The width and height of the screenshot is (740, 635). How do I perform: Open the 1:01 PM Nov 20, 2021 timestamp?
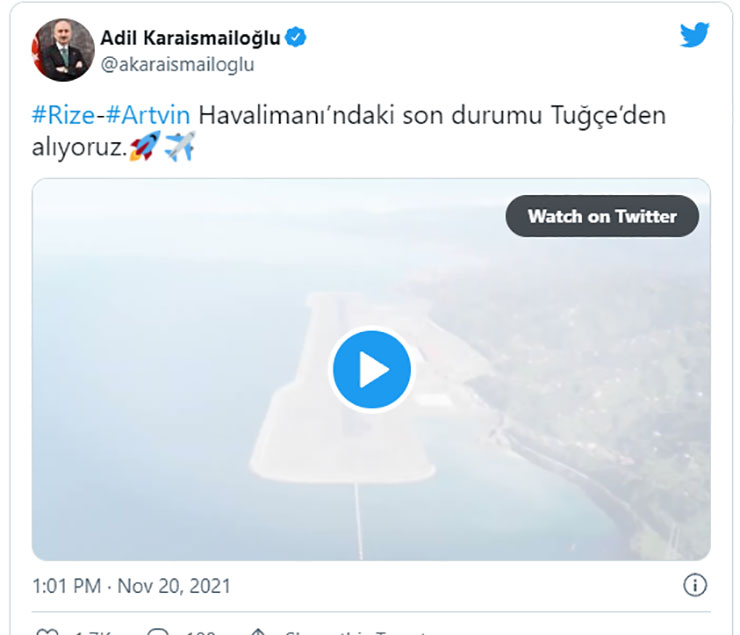click(x=131, y=586)
